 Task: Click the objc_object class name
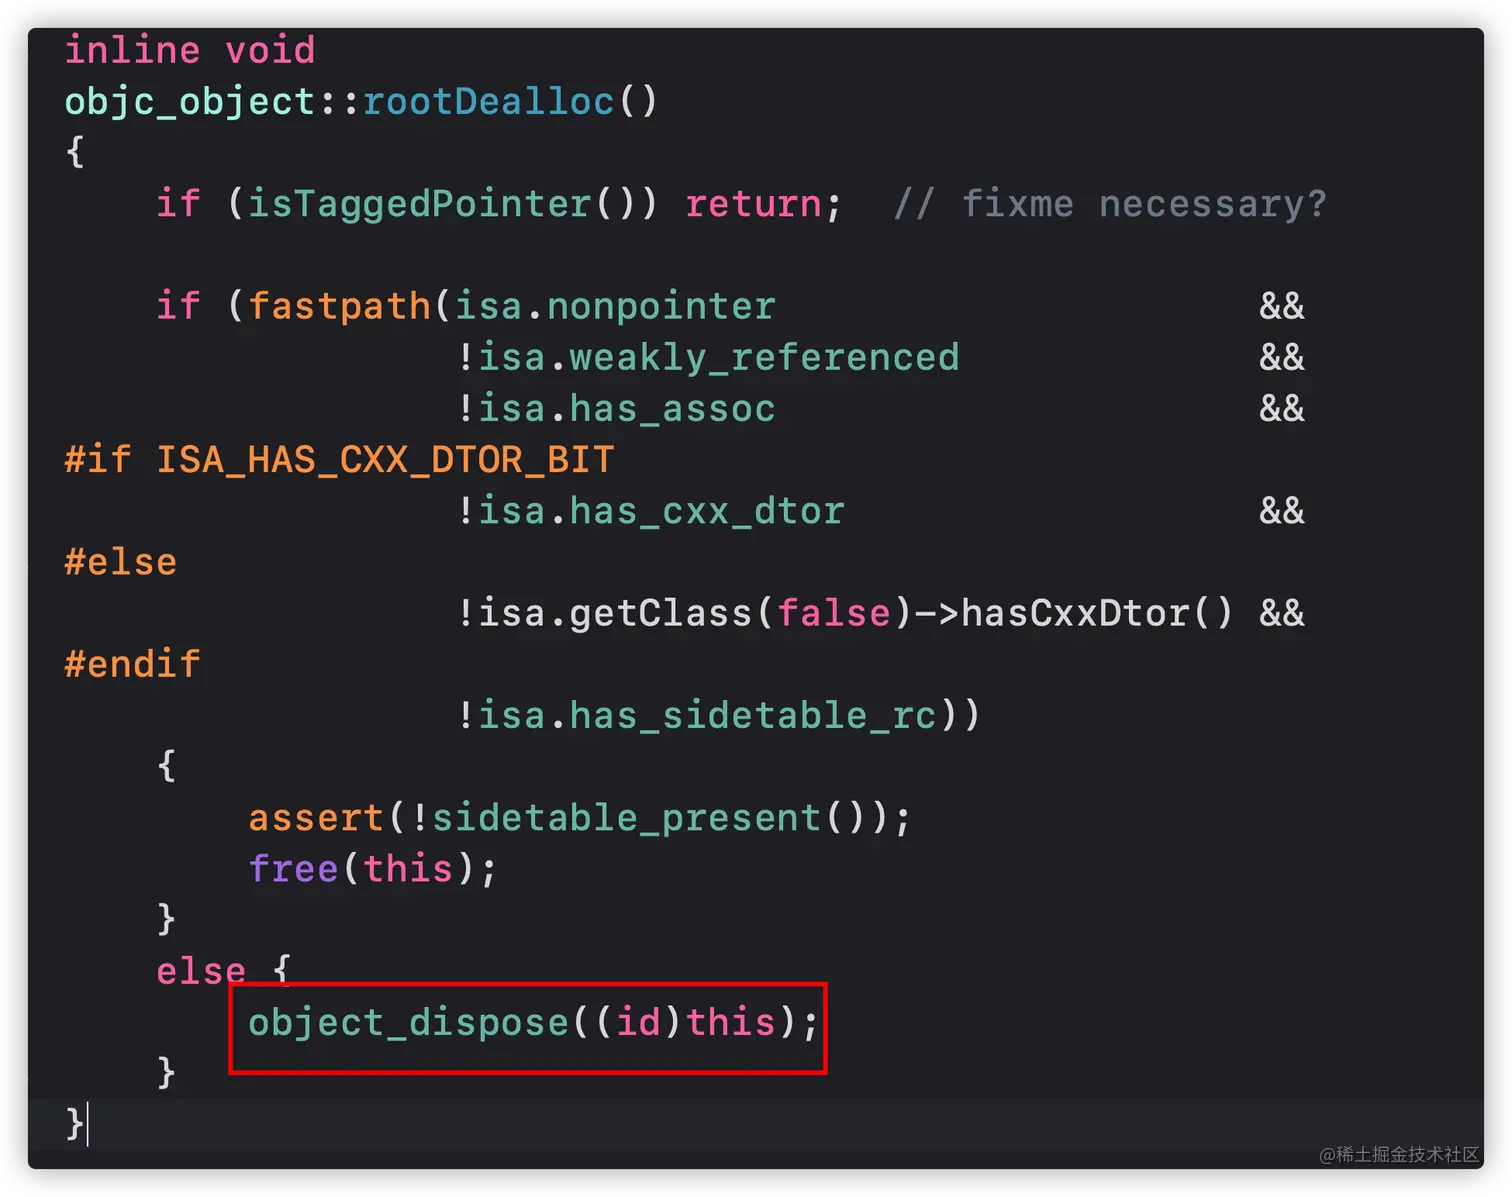pos(190,103)
